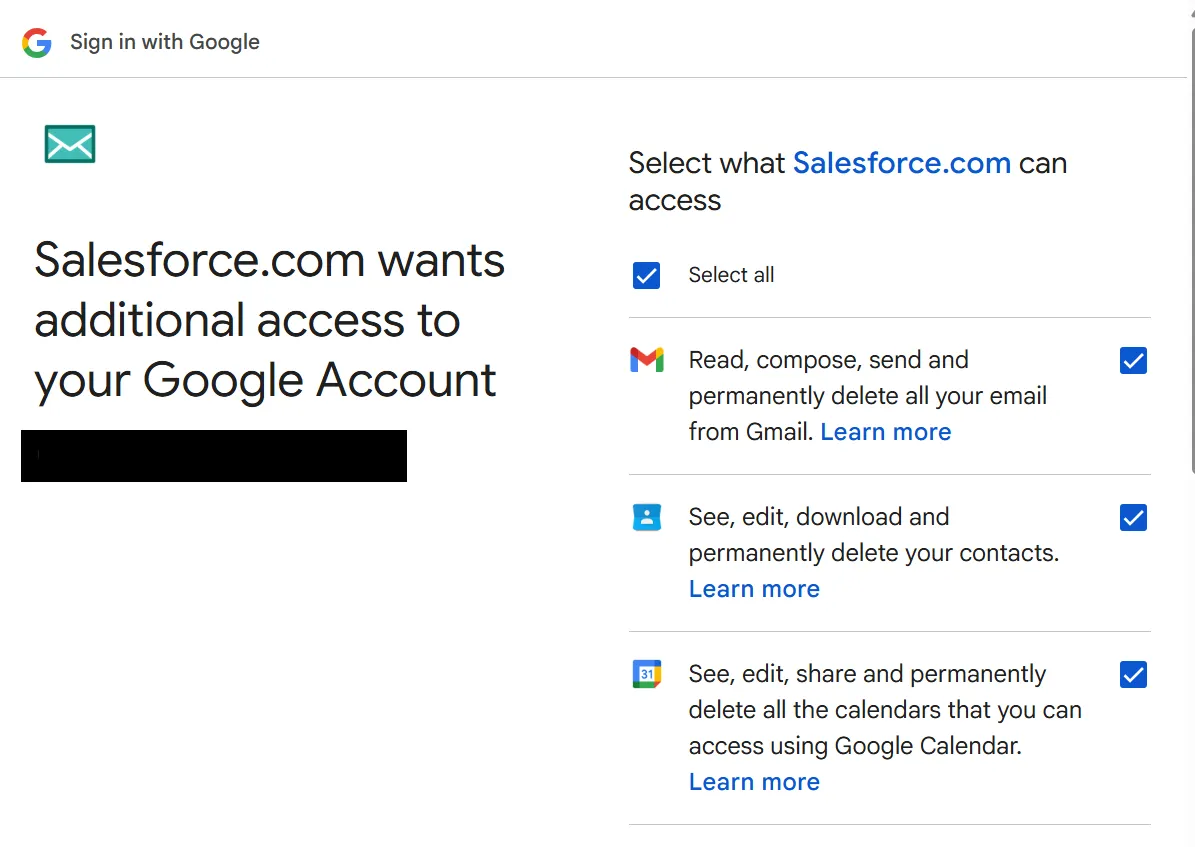
Task: Click the Google Calendar icon
Action: point(647,674)
